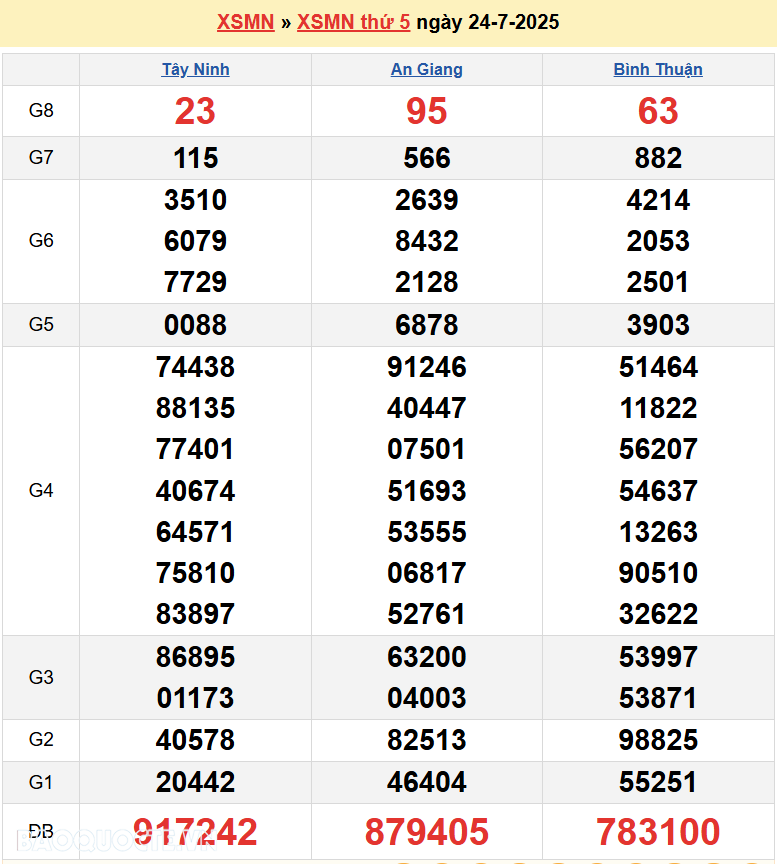777x864 pixels.
Task: Click the G4 row label
Action: (x=41, y=490)
